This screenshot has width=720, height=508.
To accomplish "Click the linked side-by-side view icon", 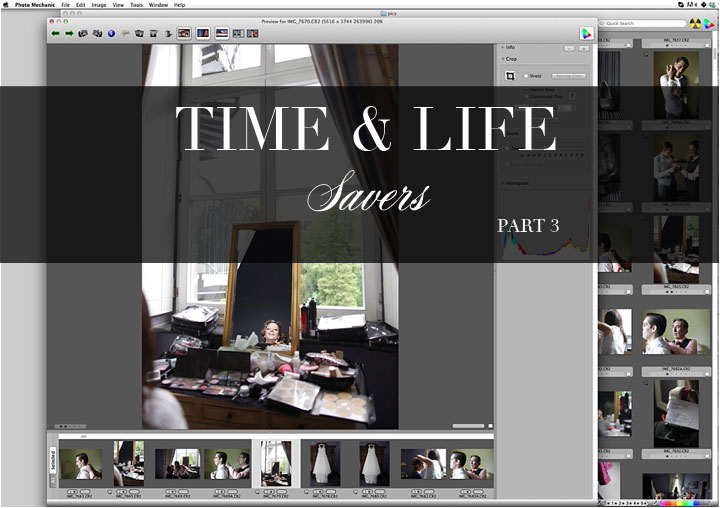I will 238,34.
